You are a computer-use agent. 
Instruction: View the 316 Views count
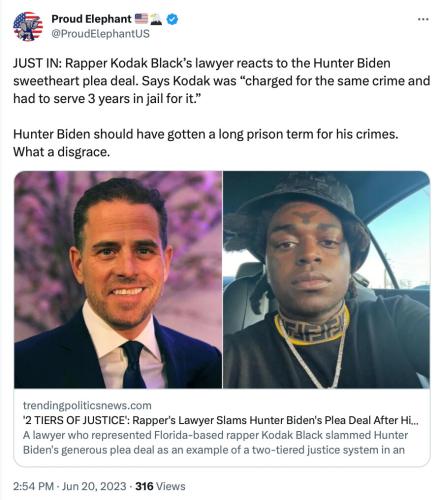click(160, 486)
